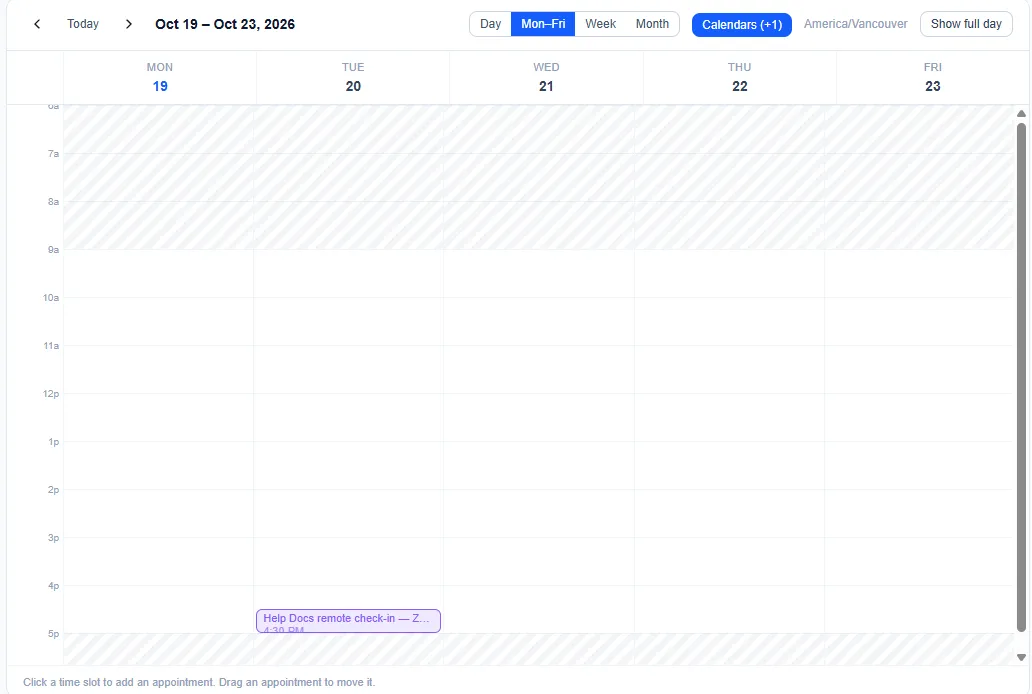Image resolution: width=1032 pixels, height=694 pixels.
Task: Click the 12p time label
Action: (51, 394)
